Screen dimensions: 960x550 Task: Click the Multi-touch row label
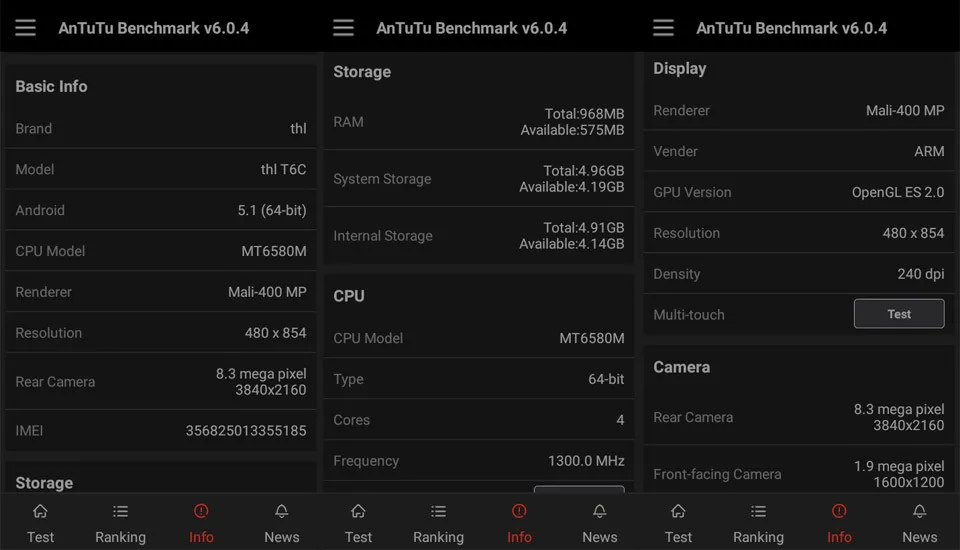pyautogui.click(x=689, y=315)
